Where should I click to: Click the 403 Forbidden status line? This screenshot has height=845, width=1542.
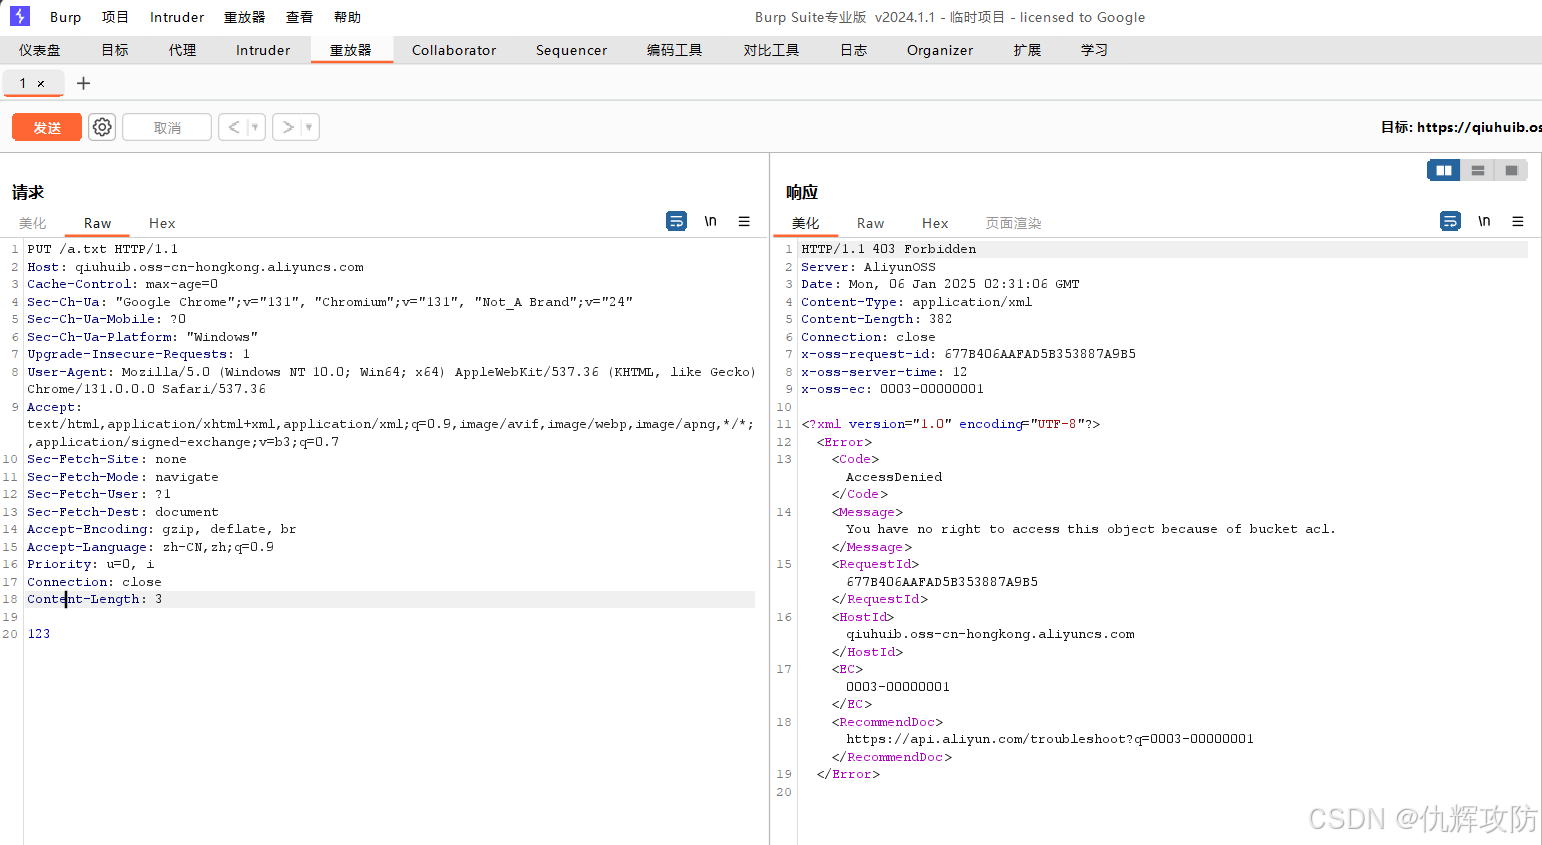(889, 249)
